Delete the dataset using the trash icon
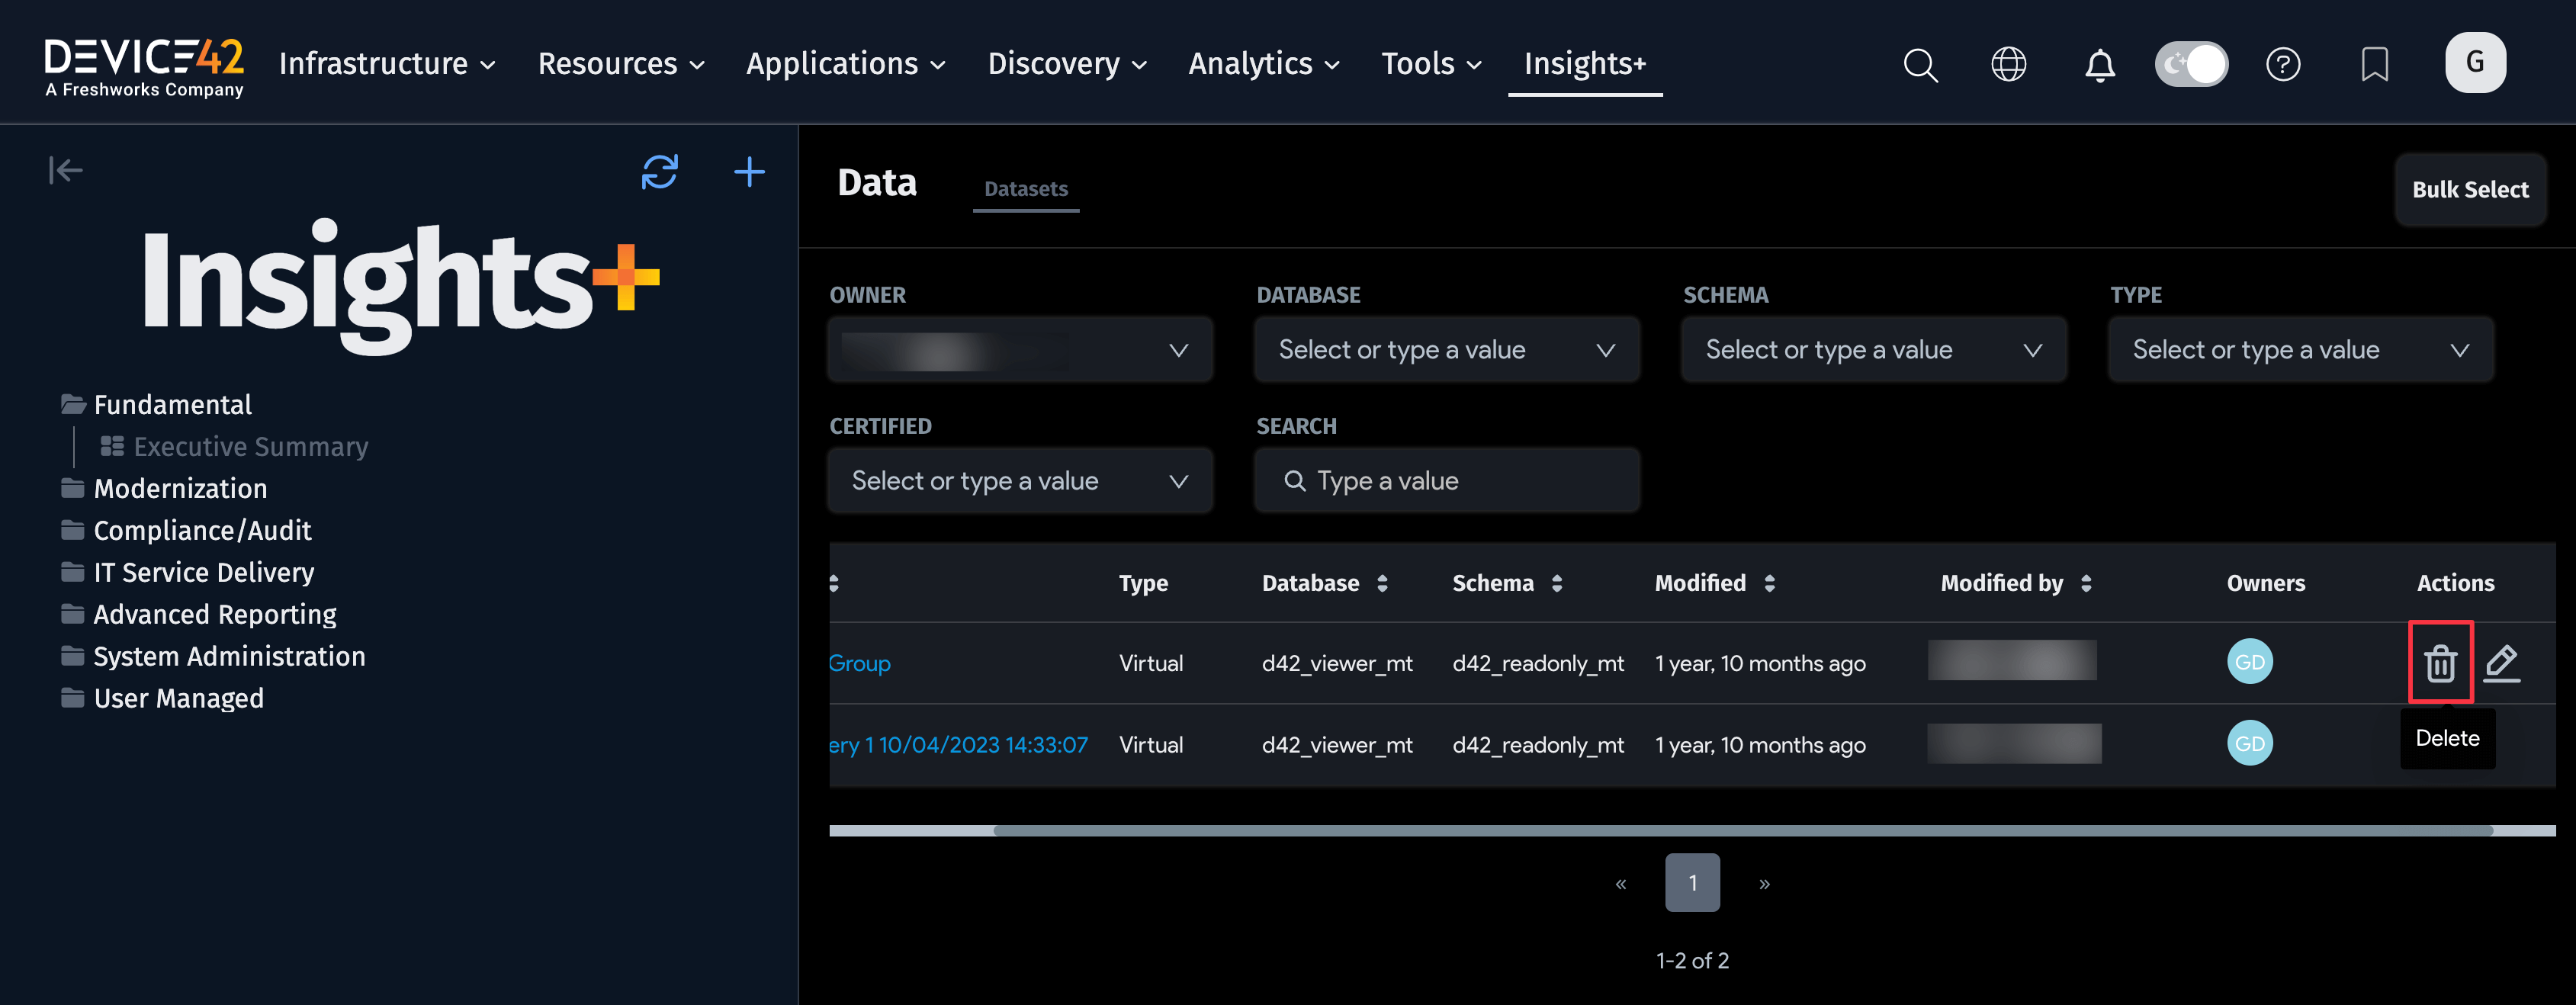The width and height of the screenshot is (2576, 1005). click(2440, 662)
